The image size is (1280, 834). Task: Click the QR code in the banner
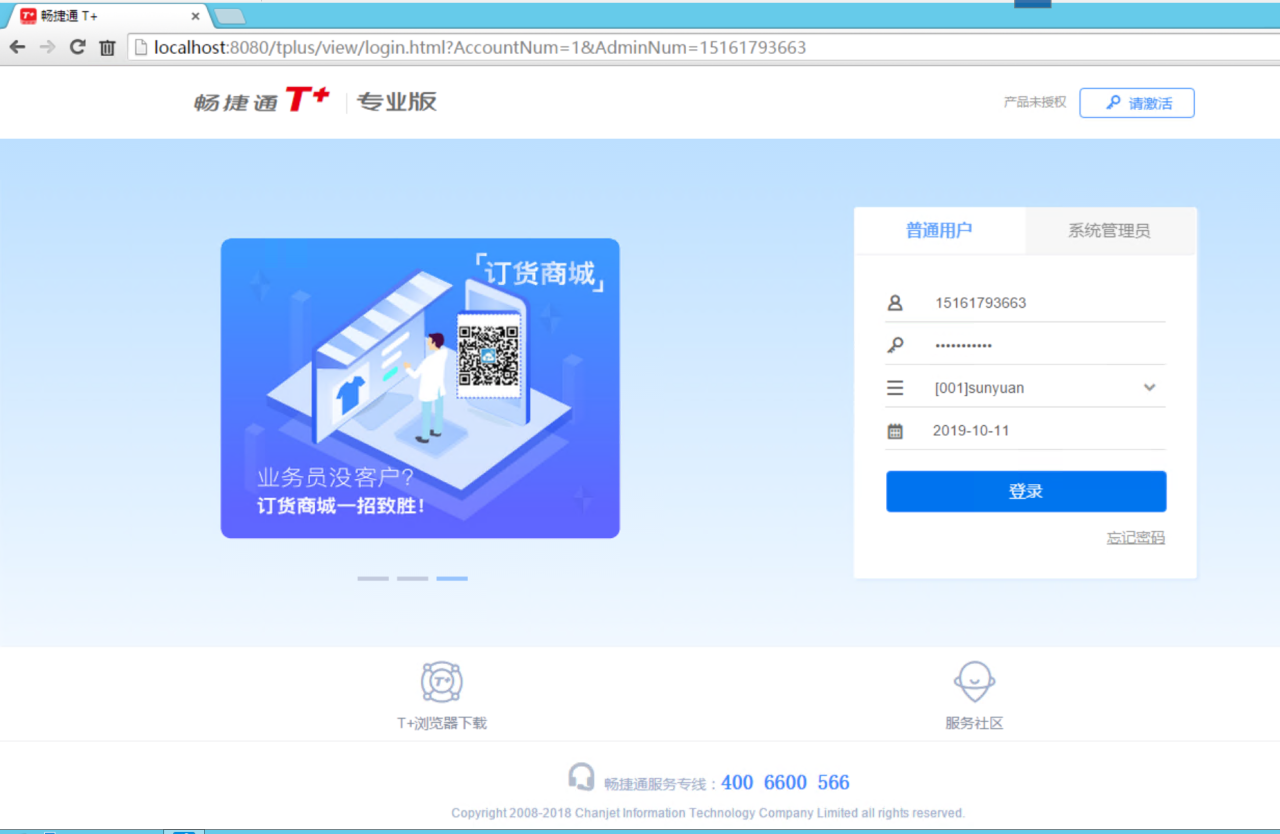point(489,356)
